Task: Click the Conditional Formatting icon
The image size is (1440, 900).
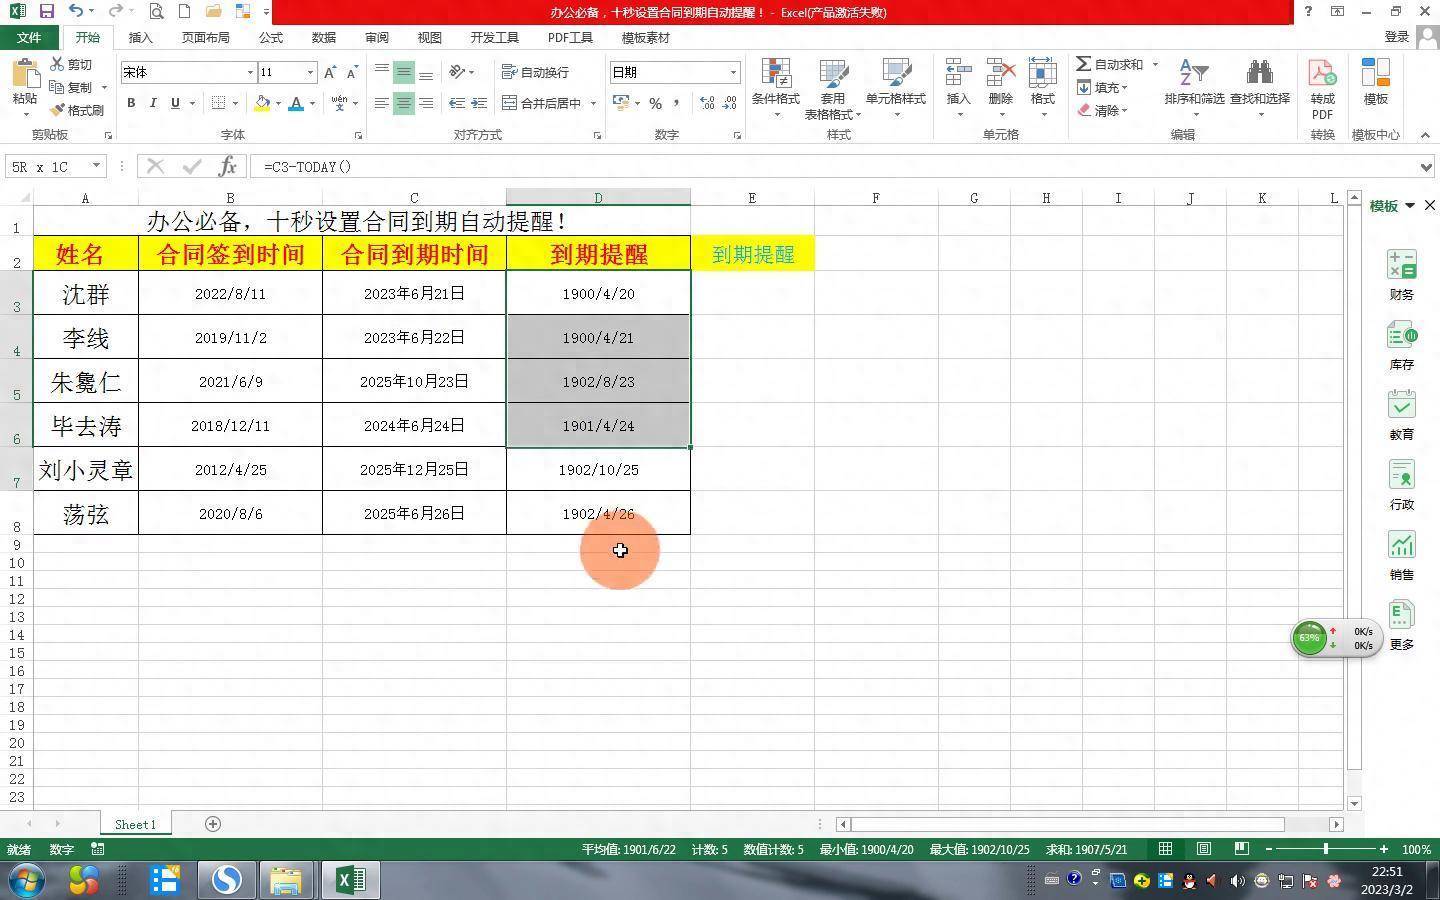Action: (775, 74)
